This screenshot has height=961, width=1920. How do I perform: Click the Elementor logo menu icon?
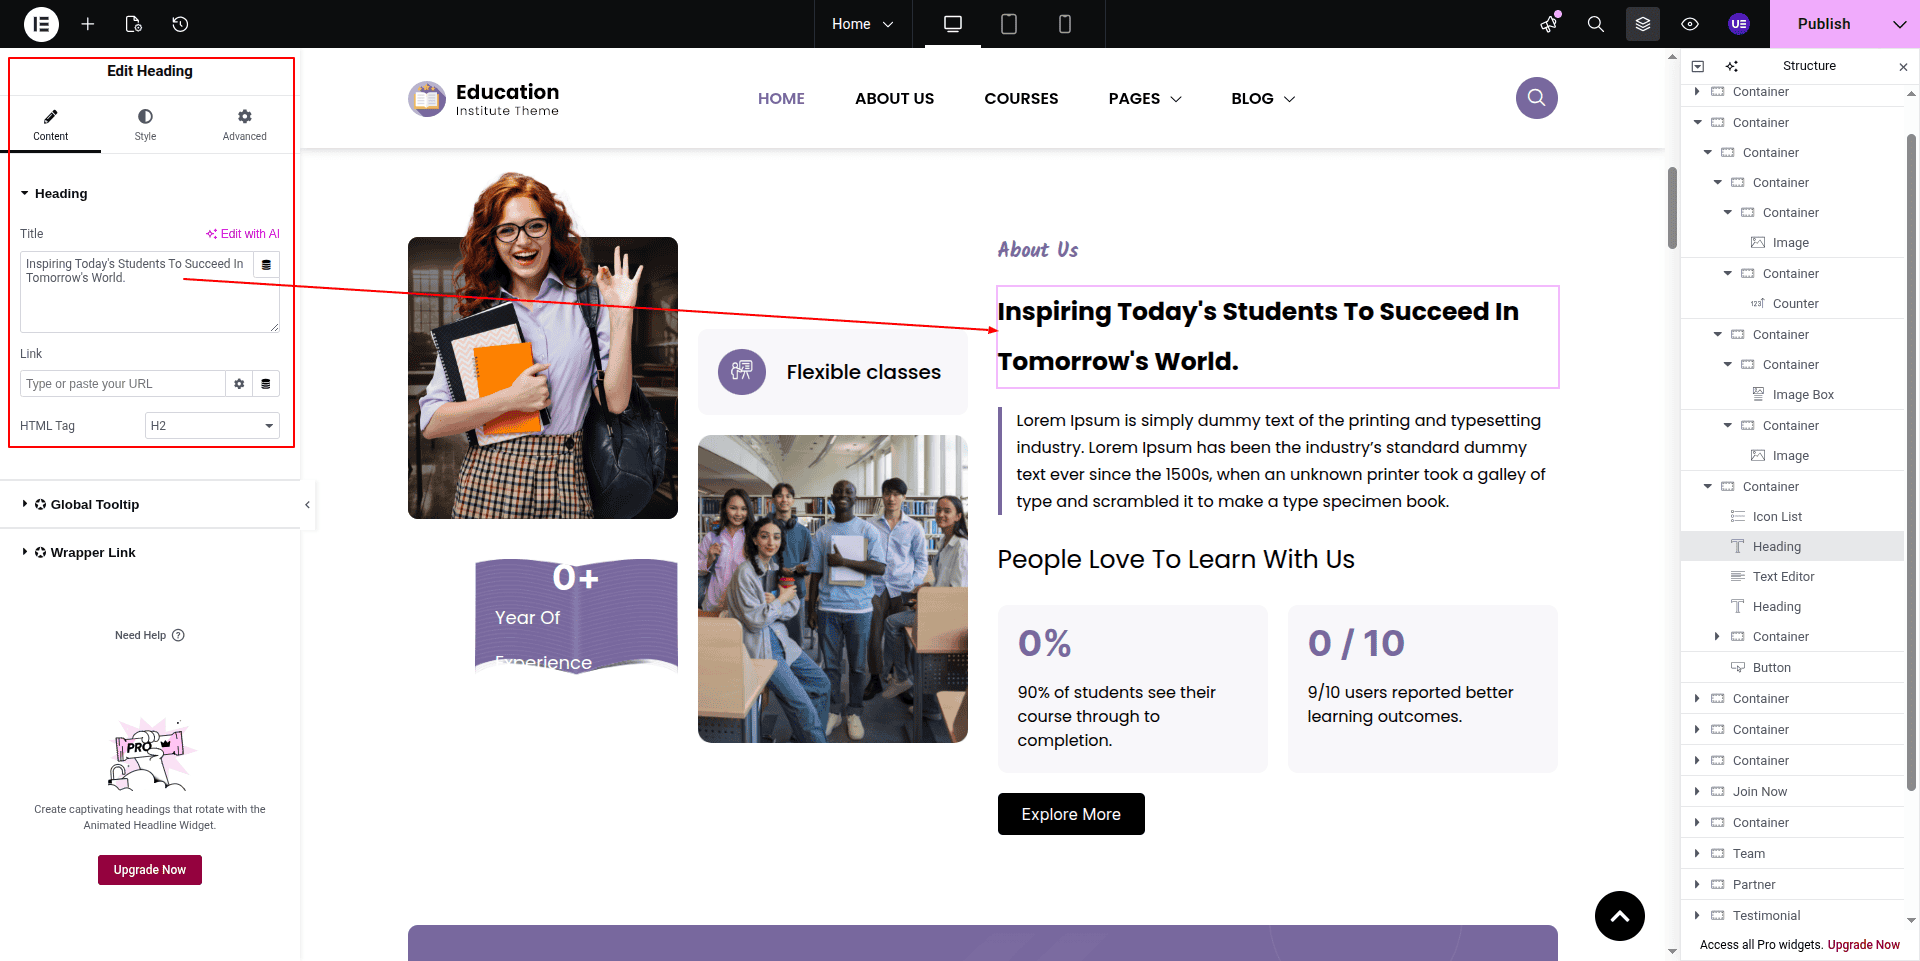coord(41,24)
